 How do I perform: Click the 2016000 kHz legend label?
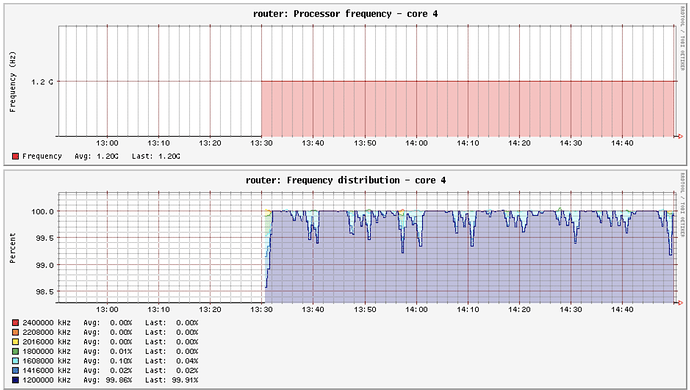47,342
